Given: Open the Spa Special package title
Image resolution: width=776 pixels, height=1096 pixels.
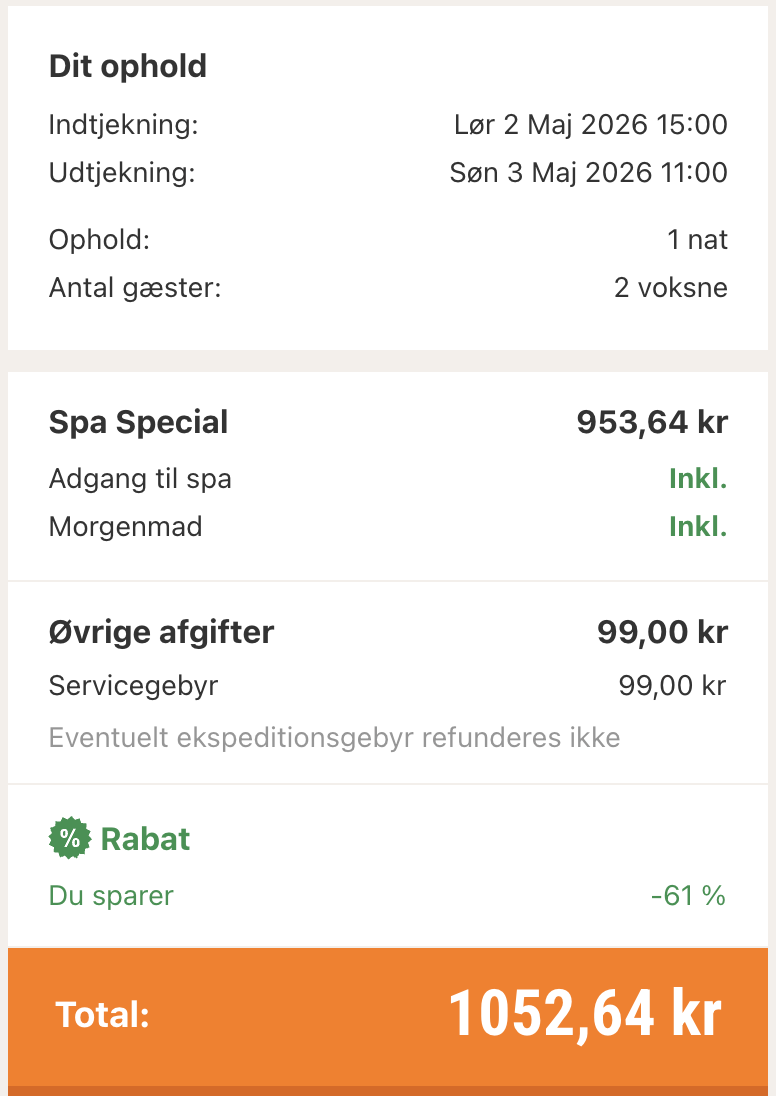Looking at the screenshot, I should point(139,422).
